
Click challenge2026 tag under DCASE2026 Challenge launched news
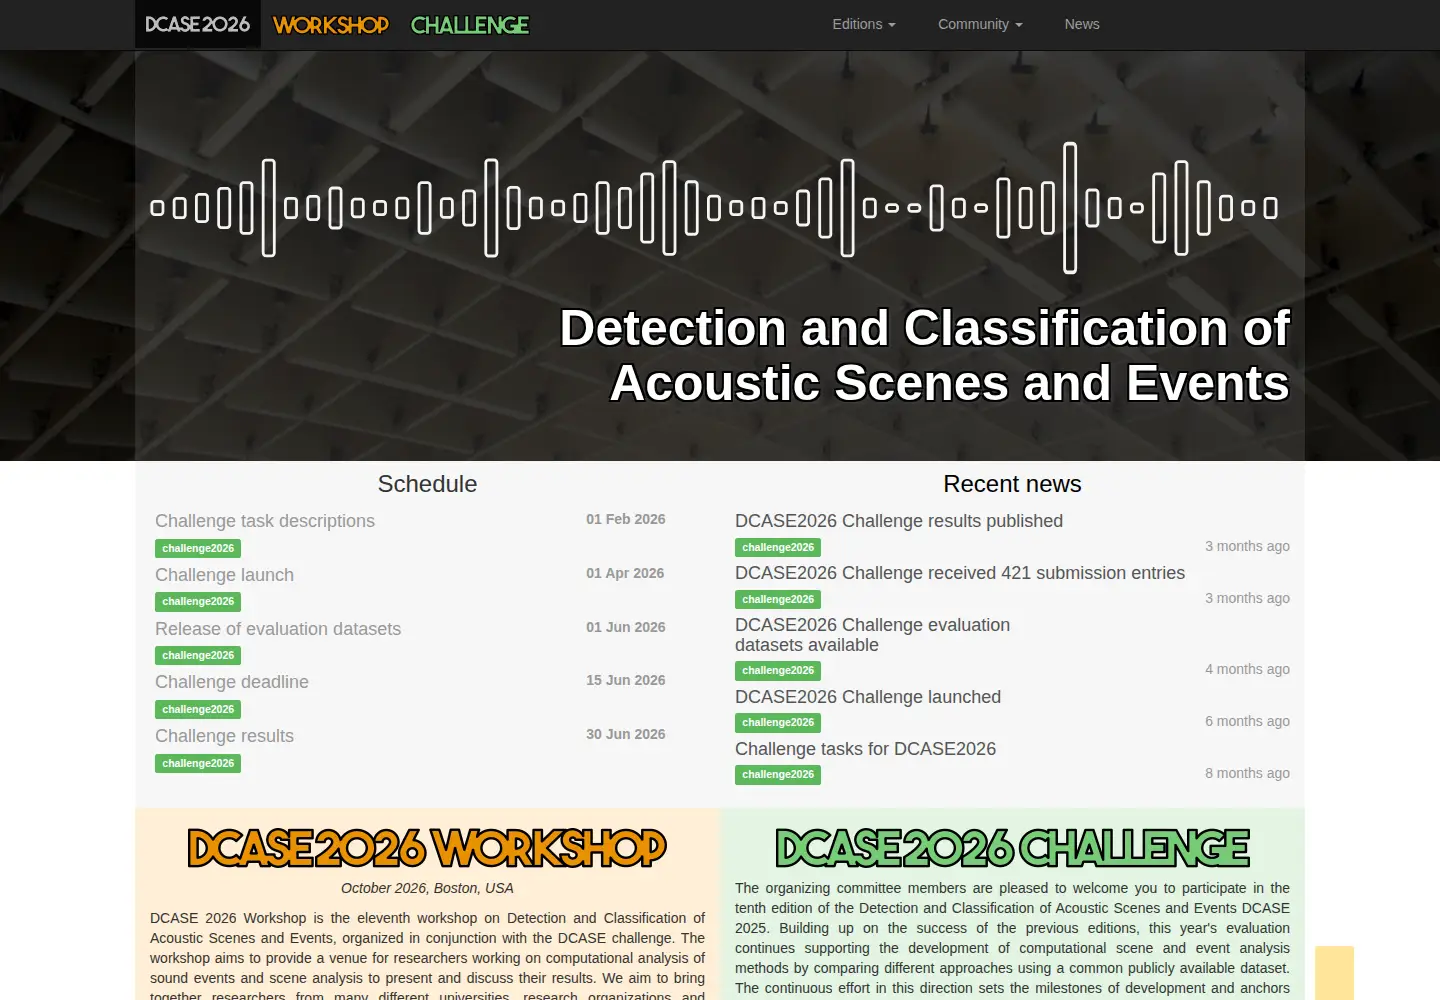(x=778, y=722)
